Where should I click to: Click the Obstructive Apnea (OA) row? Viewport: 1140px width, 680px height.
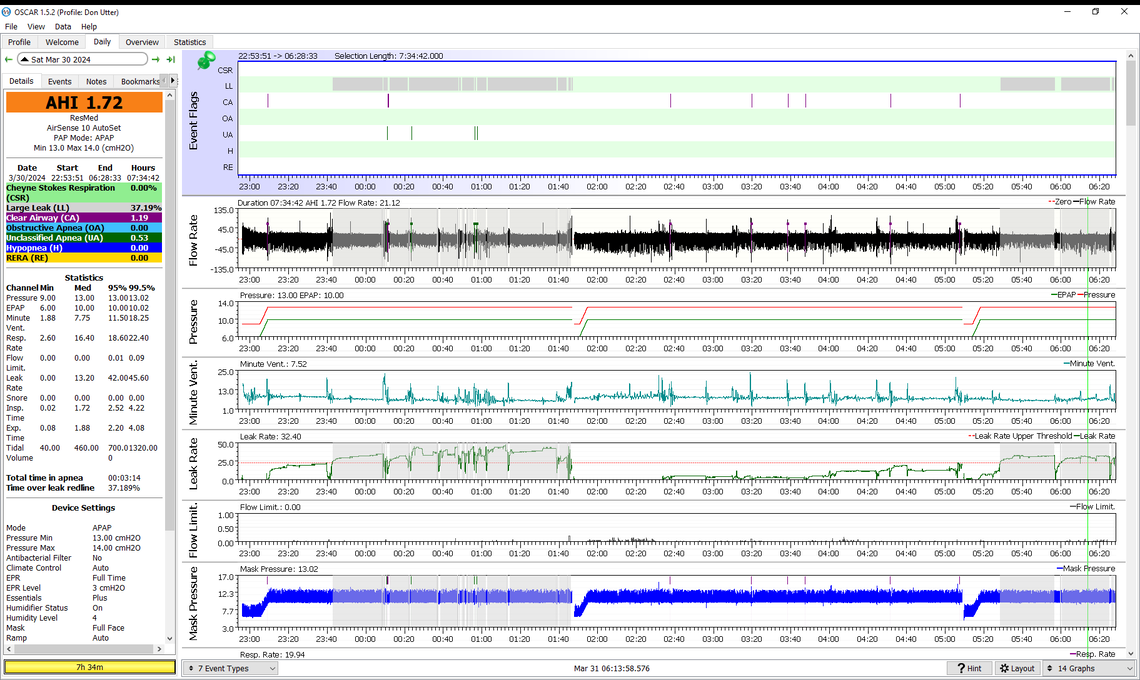pos(84,228)
